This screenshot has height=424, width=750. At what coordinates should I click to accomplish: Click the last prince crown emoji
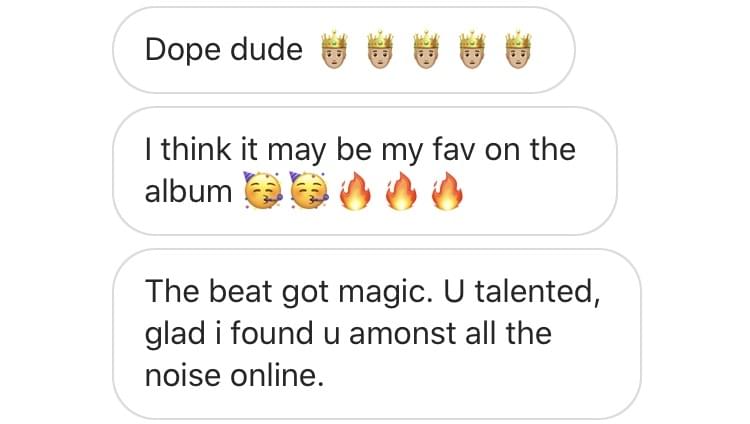(518, 50)
